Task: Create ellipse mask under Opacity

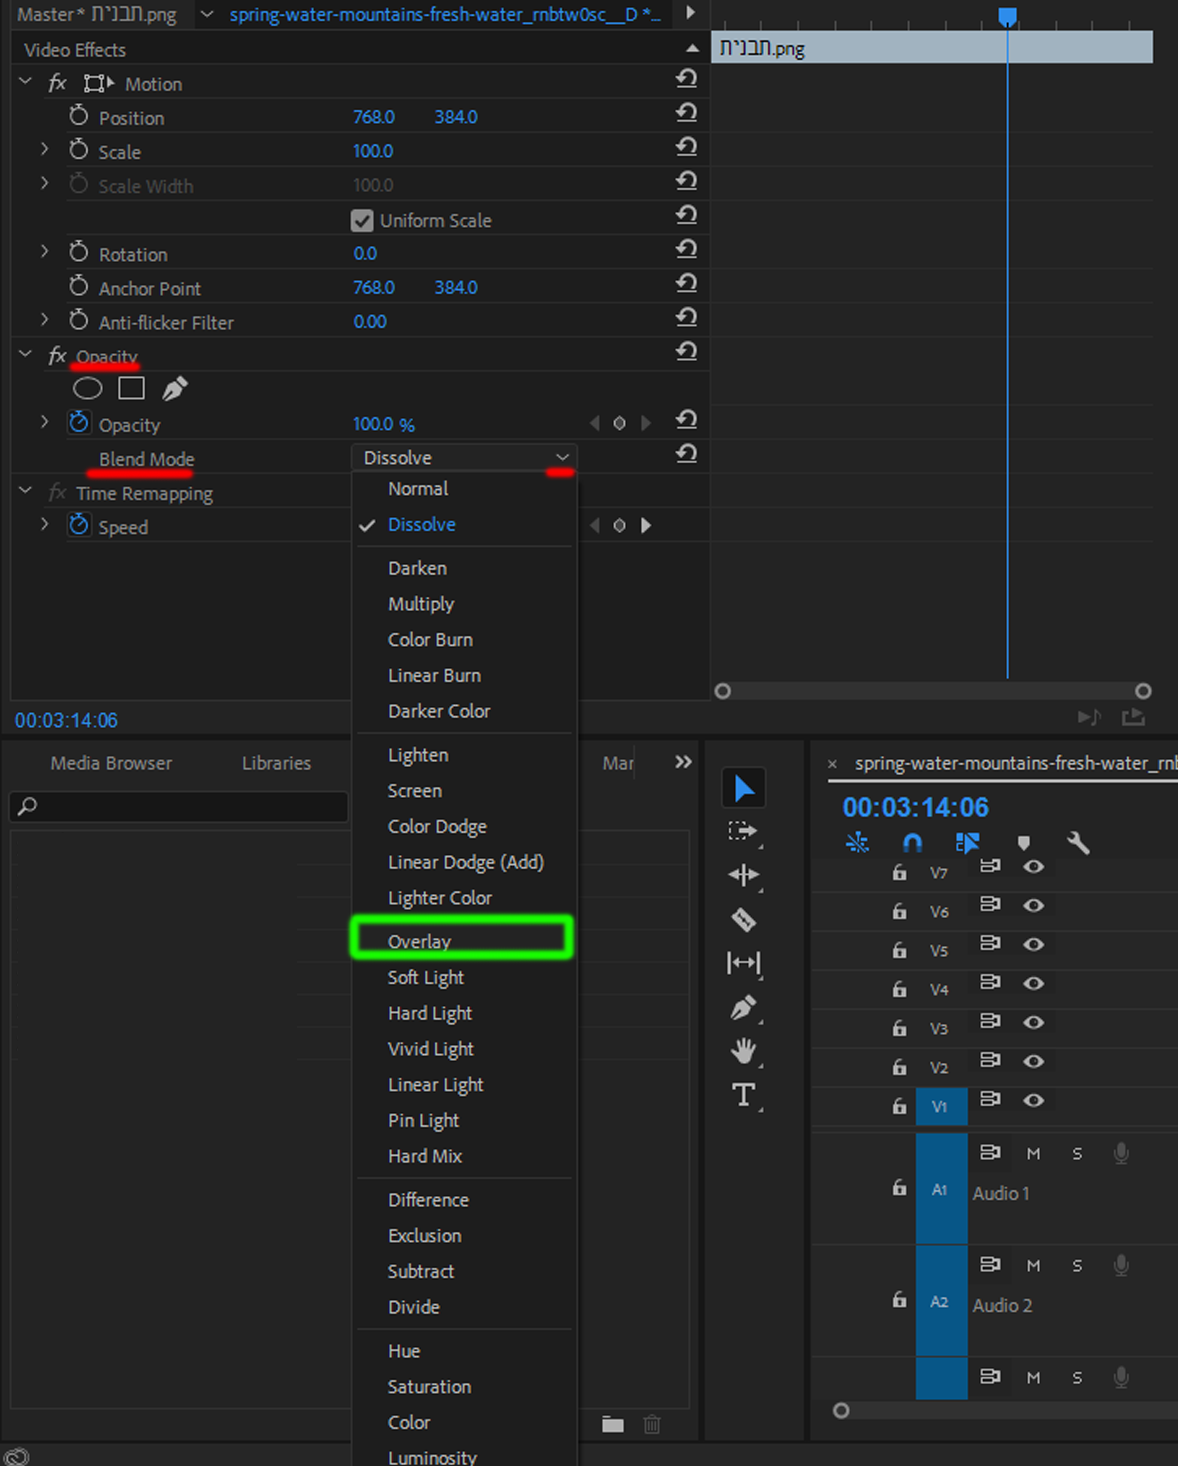Action: [88, 388]
